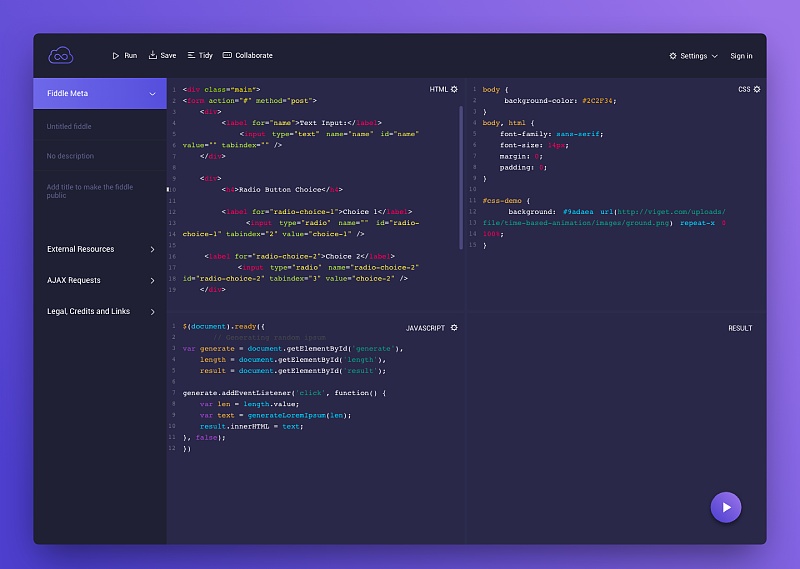Click the Settings gear icon in header
The height and width of the screenshot is (569, 800).
[673, 56]
